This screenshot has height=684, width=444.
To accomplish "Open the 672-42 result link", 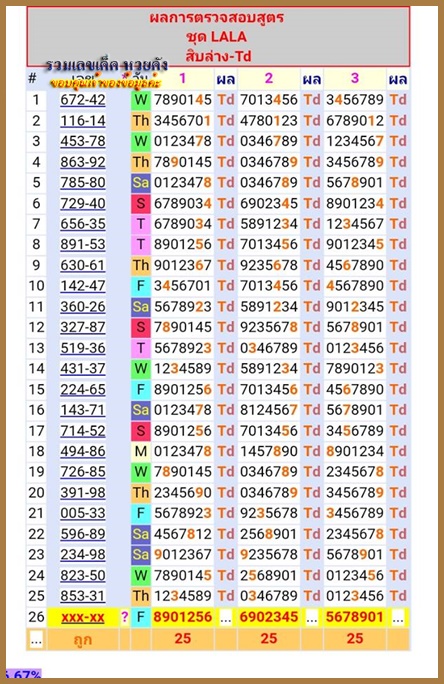I will [x=83, y=100].
